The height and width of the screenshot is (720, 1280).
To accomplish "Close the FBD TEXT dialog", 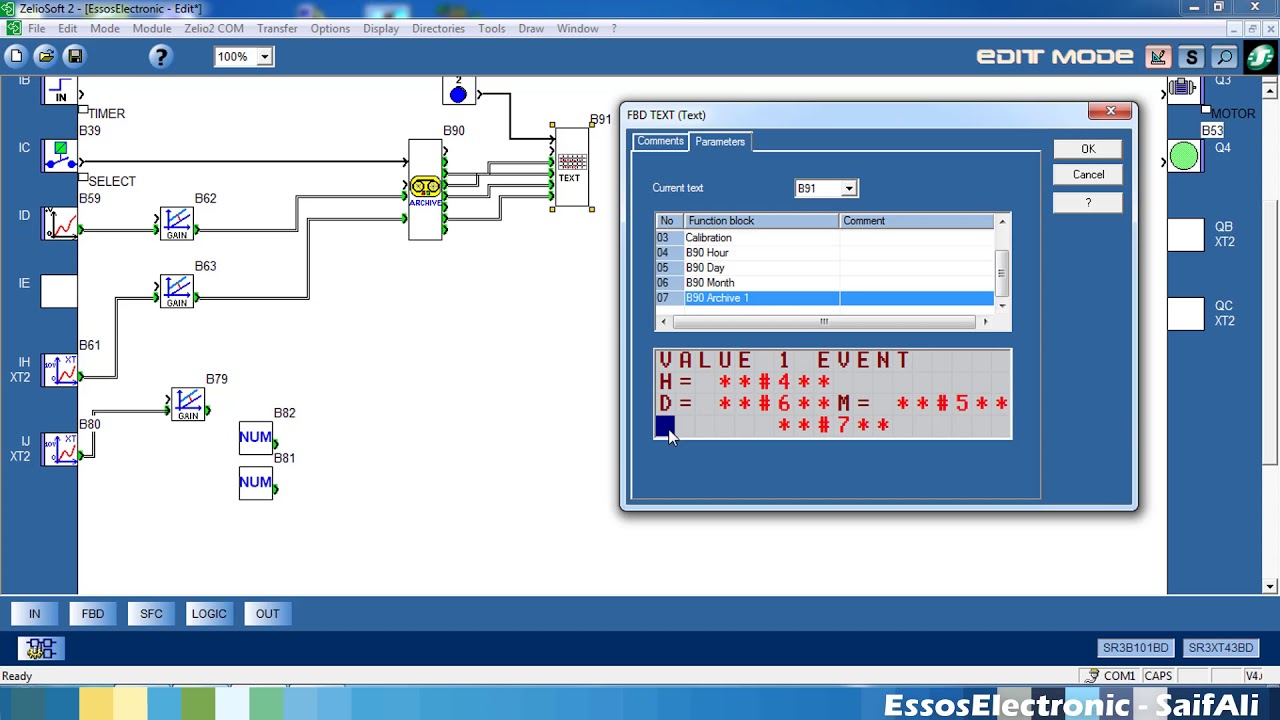I will (1110, 111).
